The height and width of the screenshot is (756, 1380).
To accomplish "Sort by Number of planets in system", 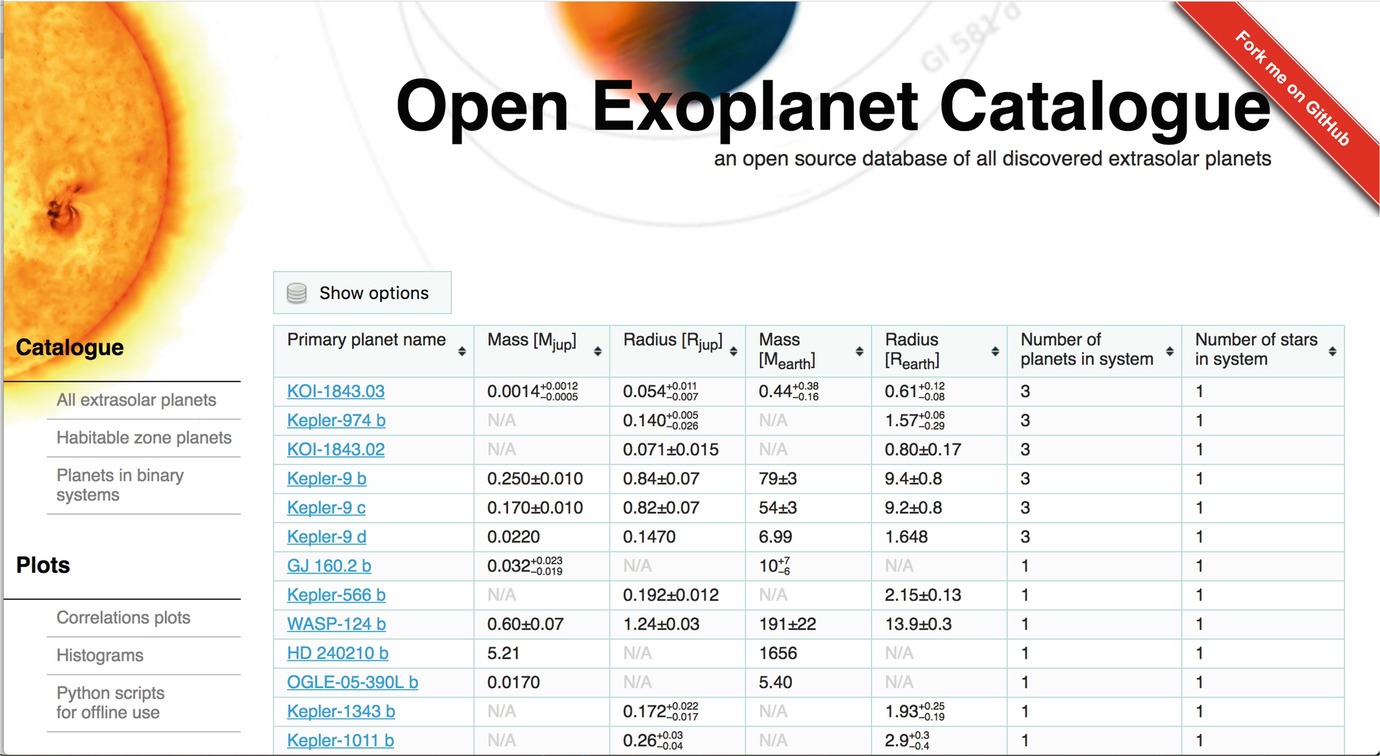I will [1168, 350].
